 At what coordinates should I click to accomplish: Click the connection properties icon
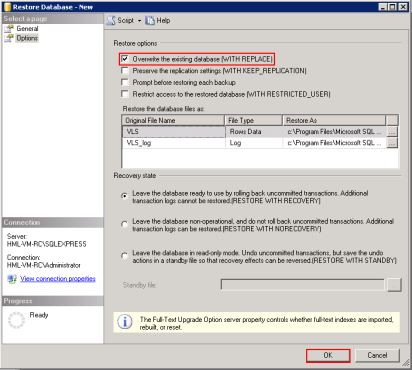point(12,279)
